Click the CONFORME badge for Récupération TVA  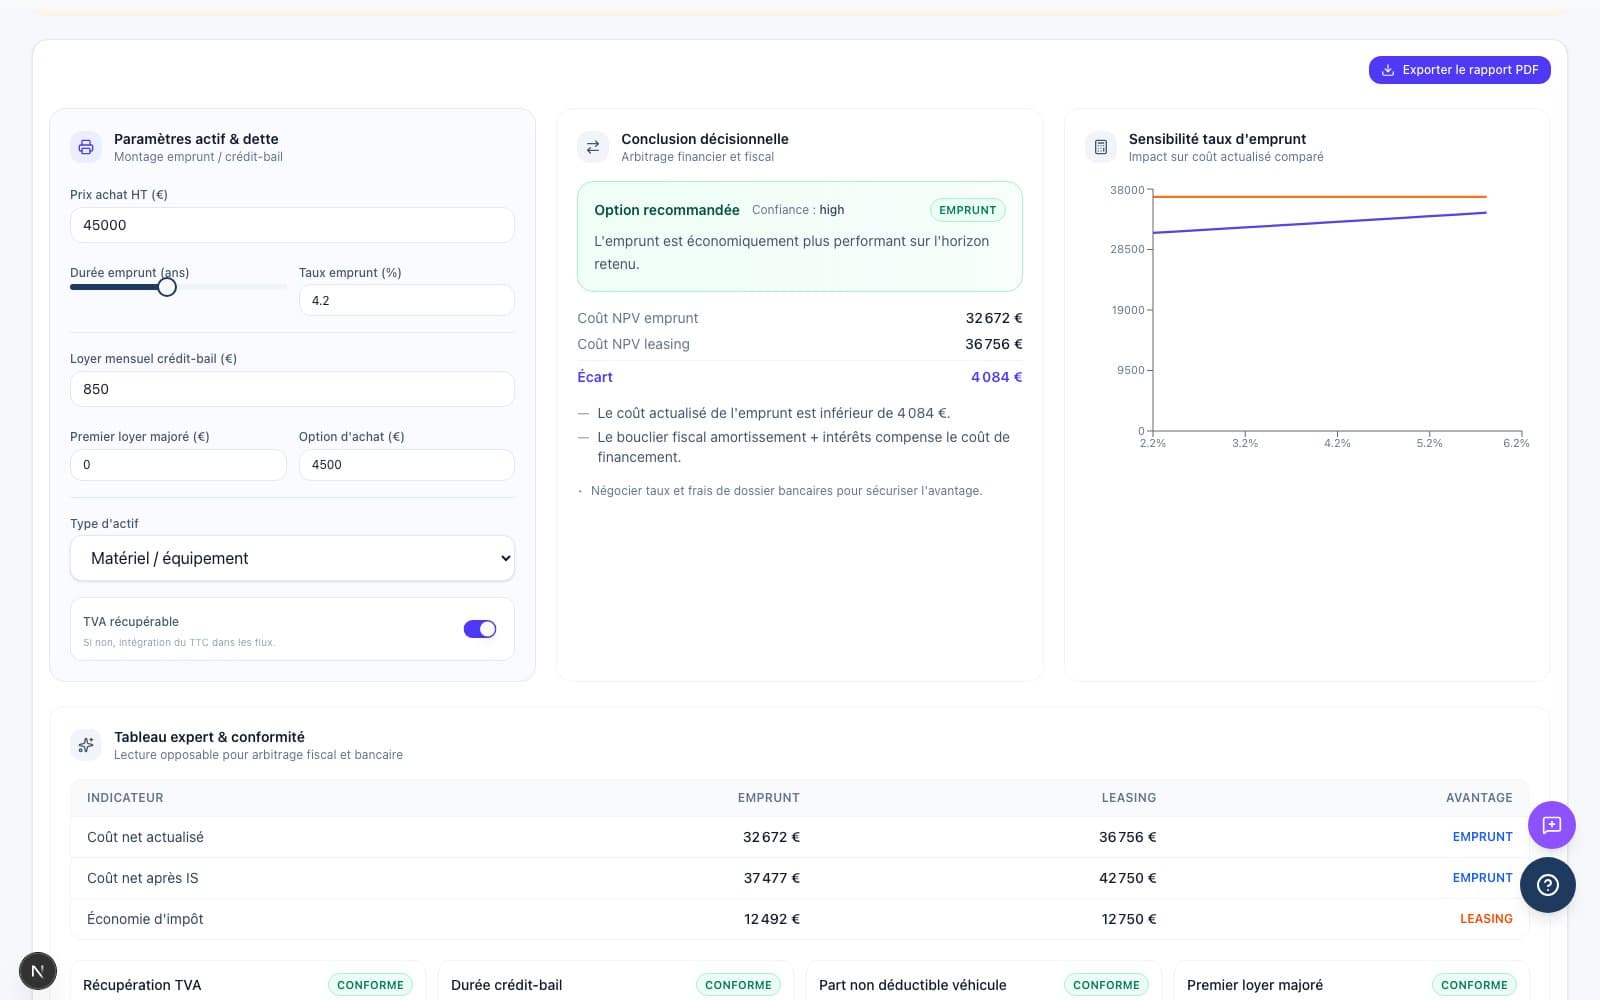tap(370, 985)
